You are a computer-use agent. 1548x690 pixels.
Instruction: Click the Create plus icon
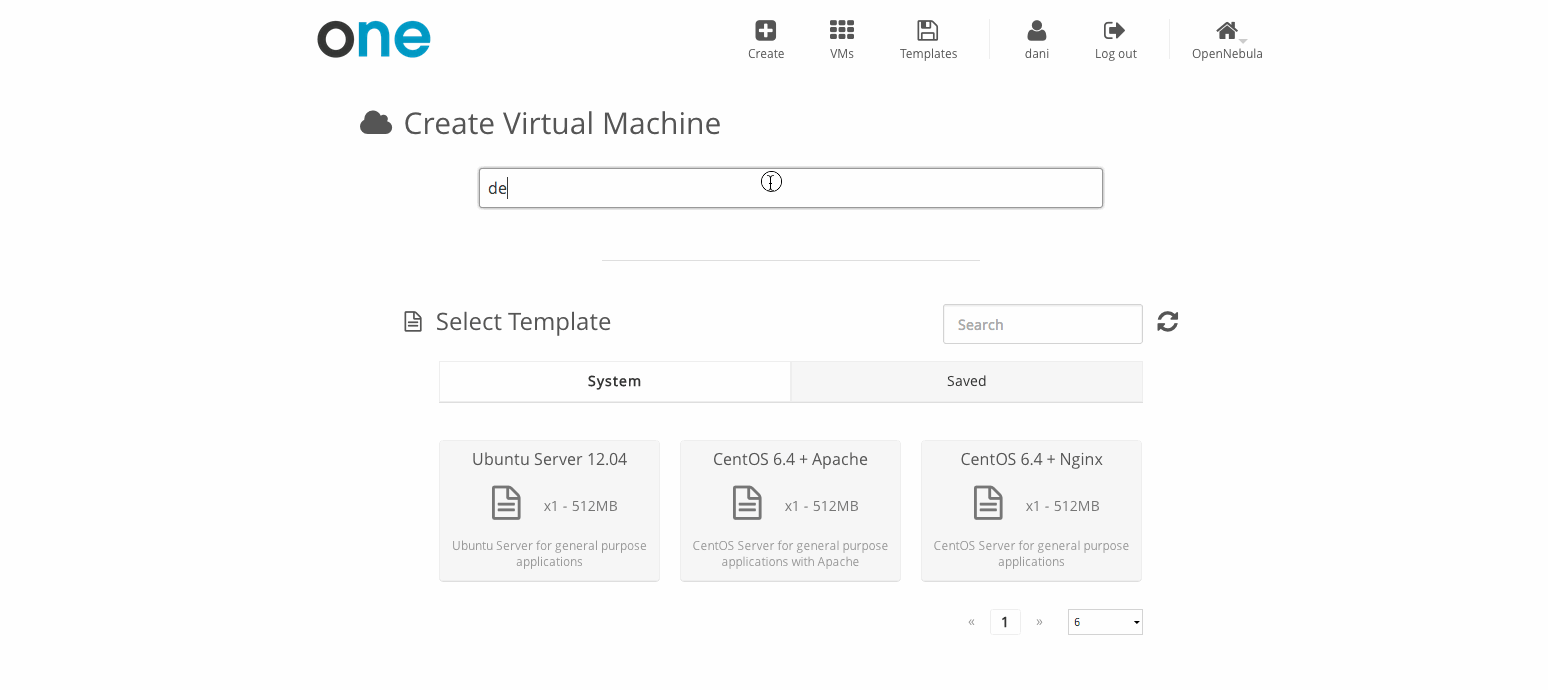tap(765, 31)
